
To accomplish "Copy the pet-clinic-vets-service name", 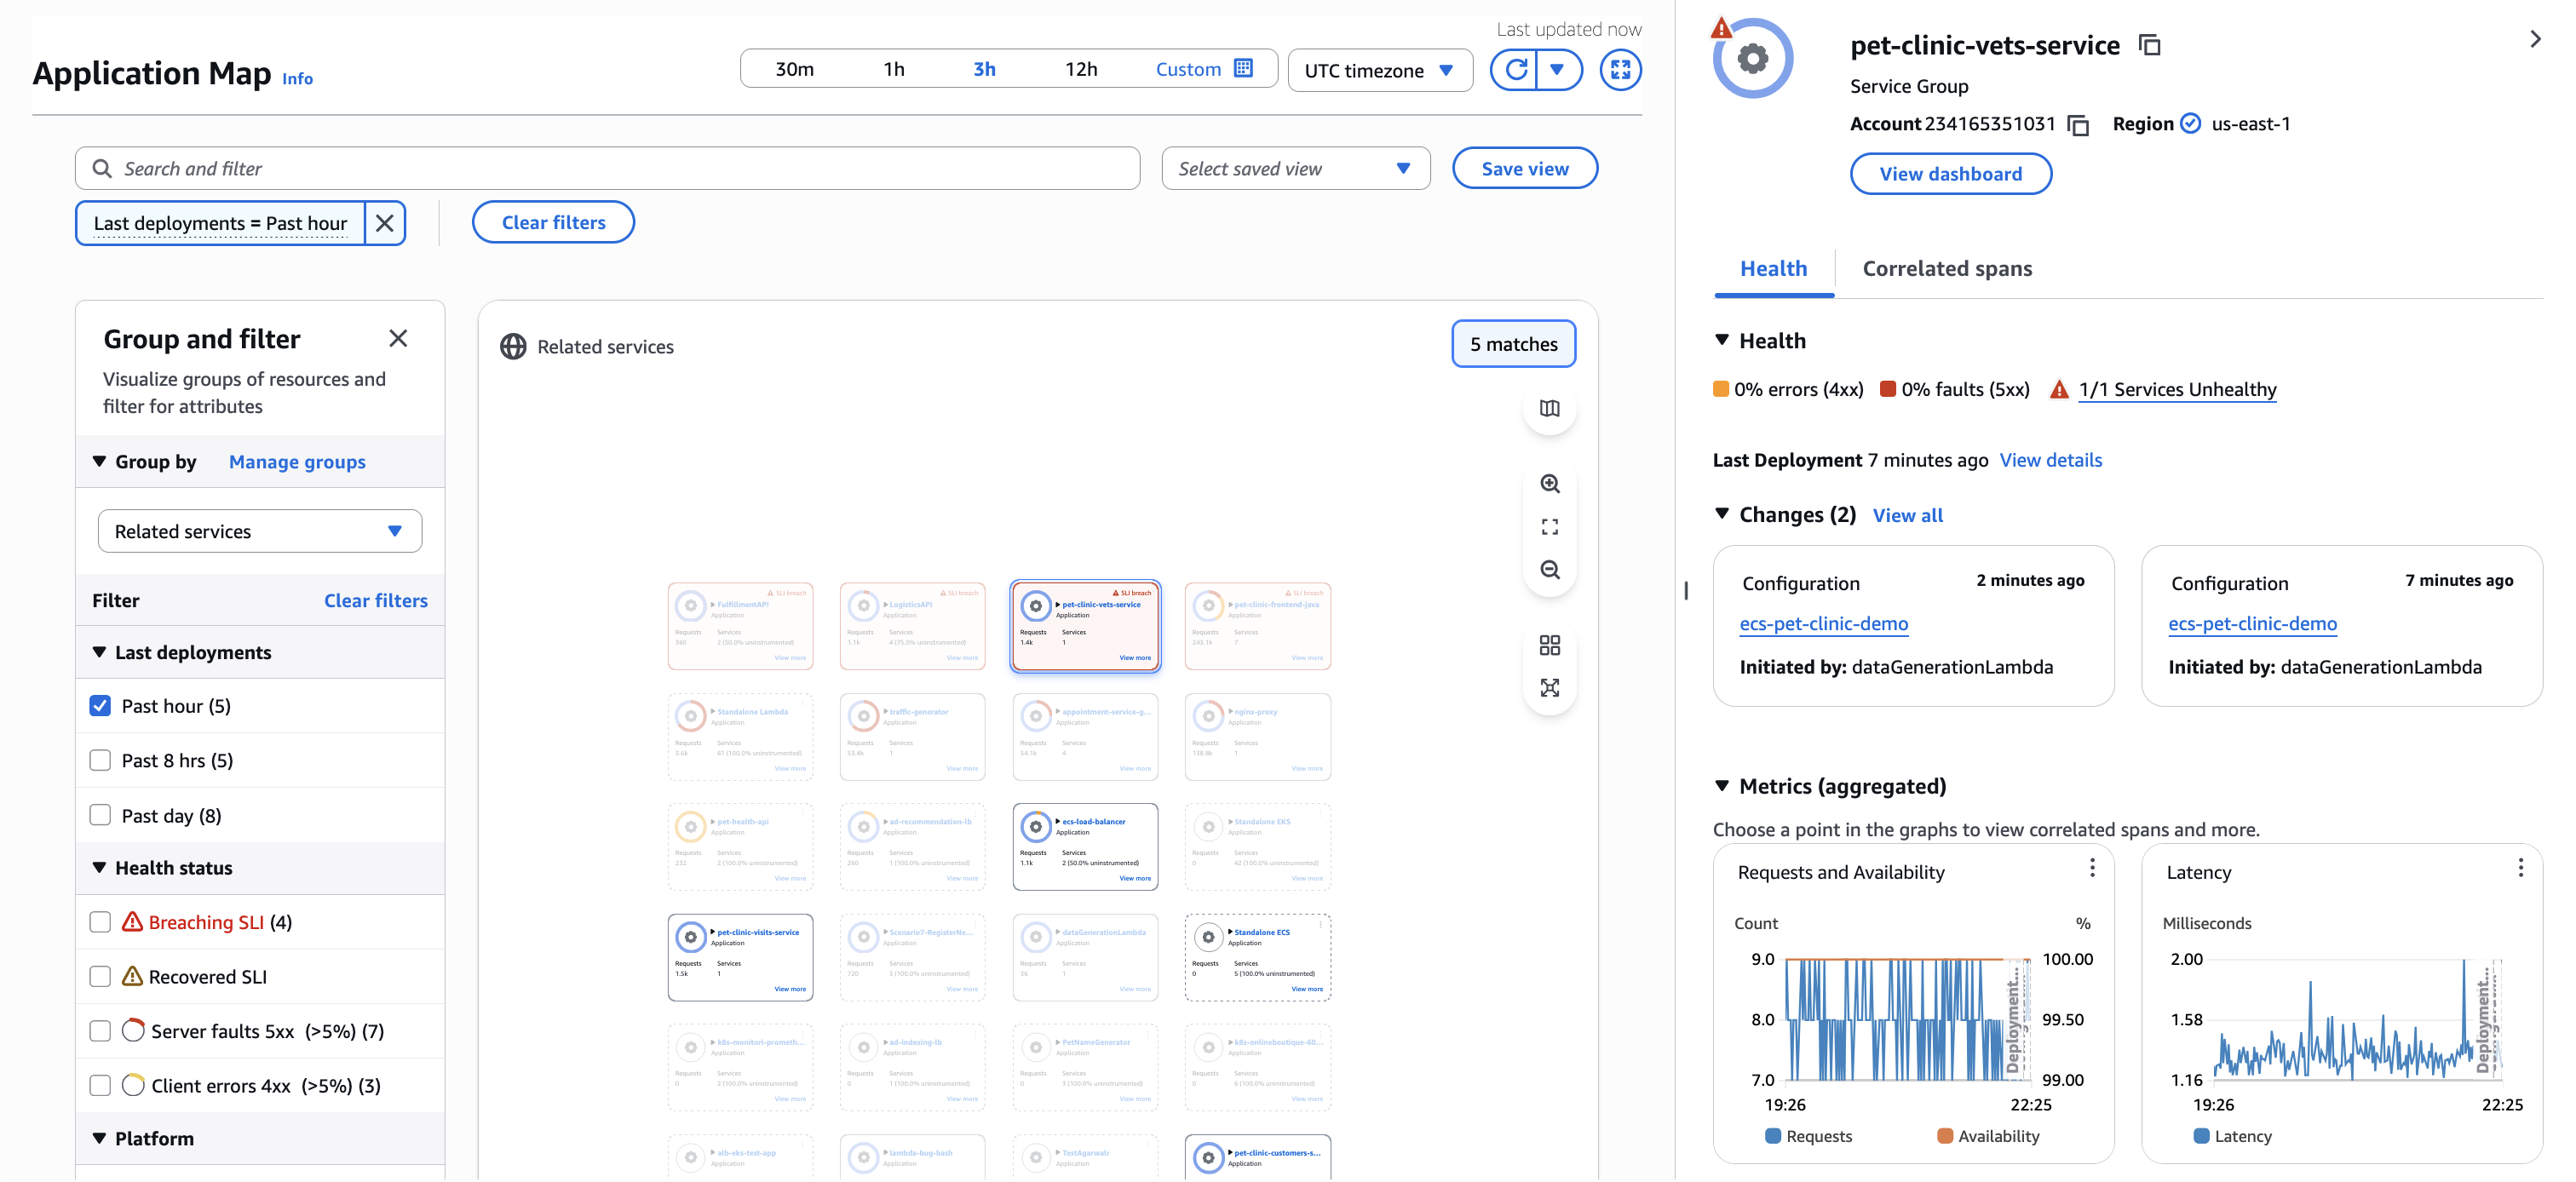I will [x=2149, y=44].
